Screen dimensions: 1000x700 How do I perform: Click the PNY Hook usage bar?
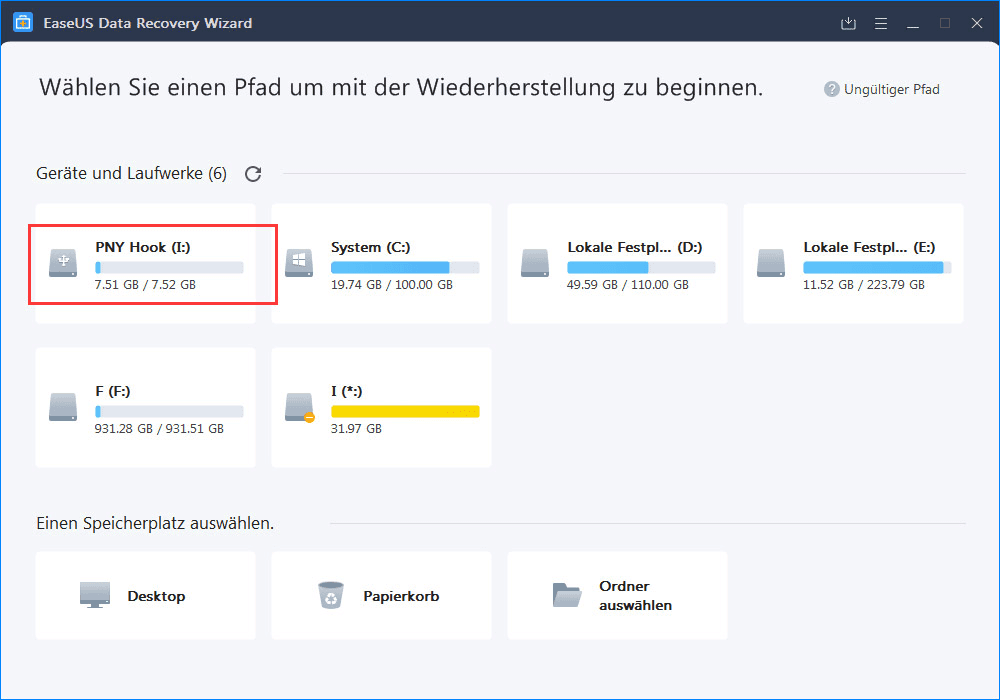click(169, 268)
